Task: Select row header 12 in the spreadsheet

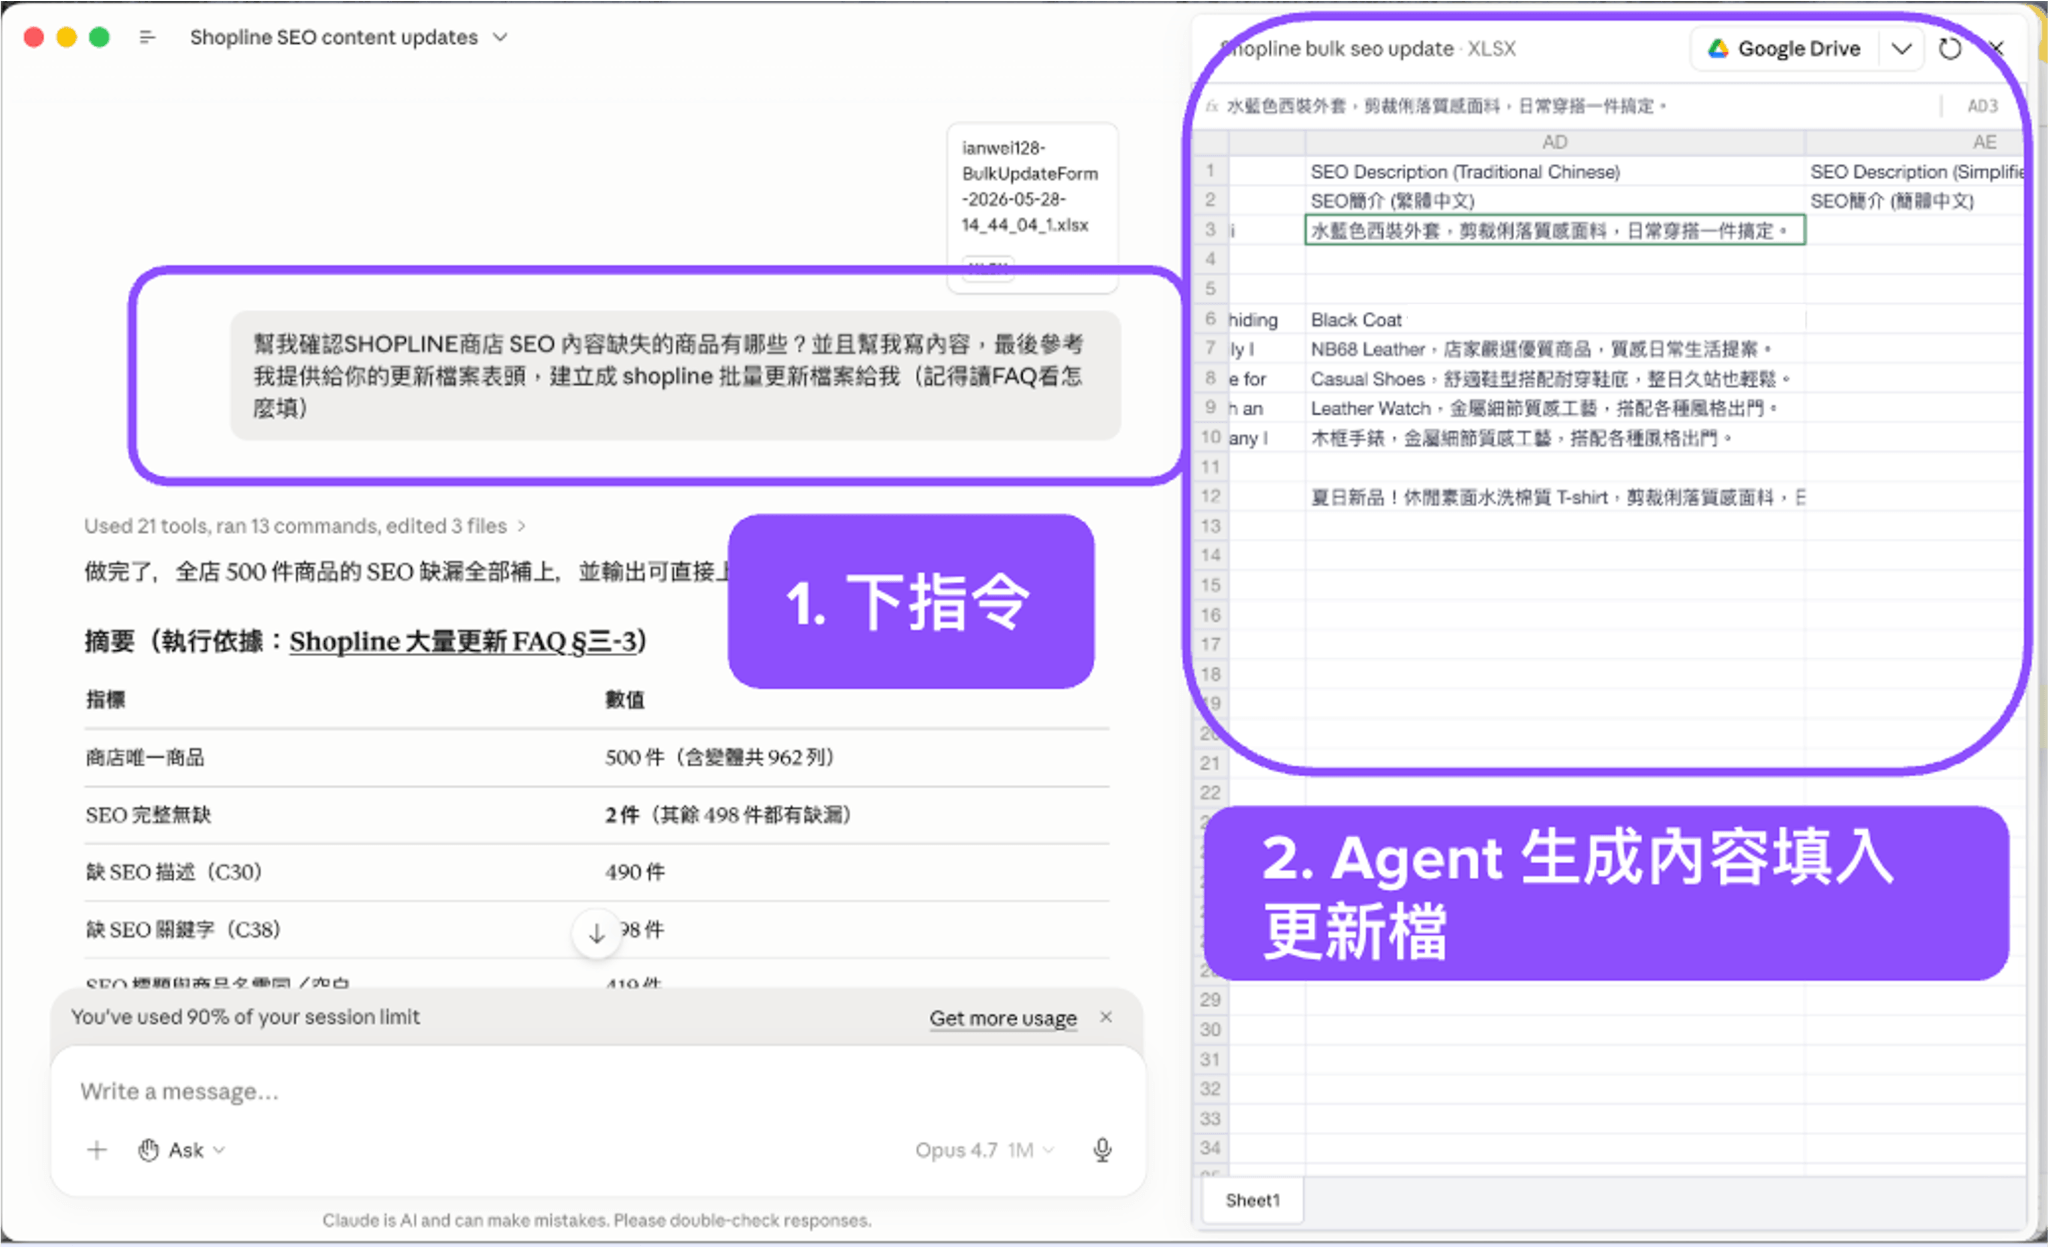Action: pos(1211,497)
